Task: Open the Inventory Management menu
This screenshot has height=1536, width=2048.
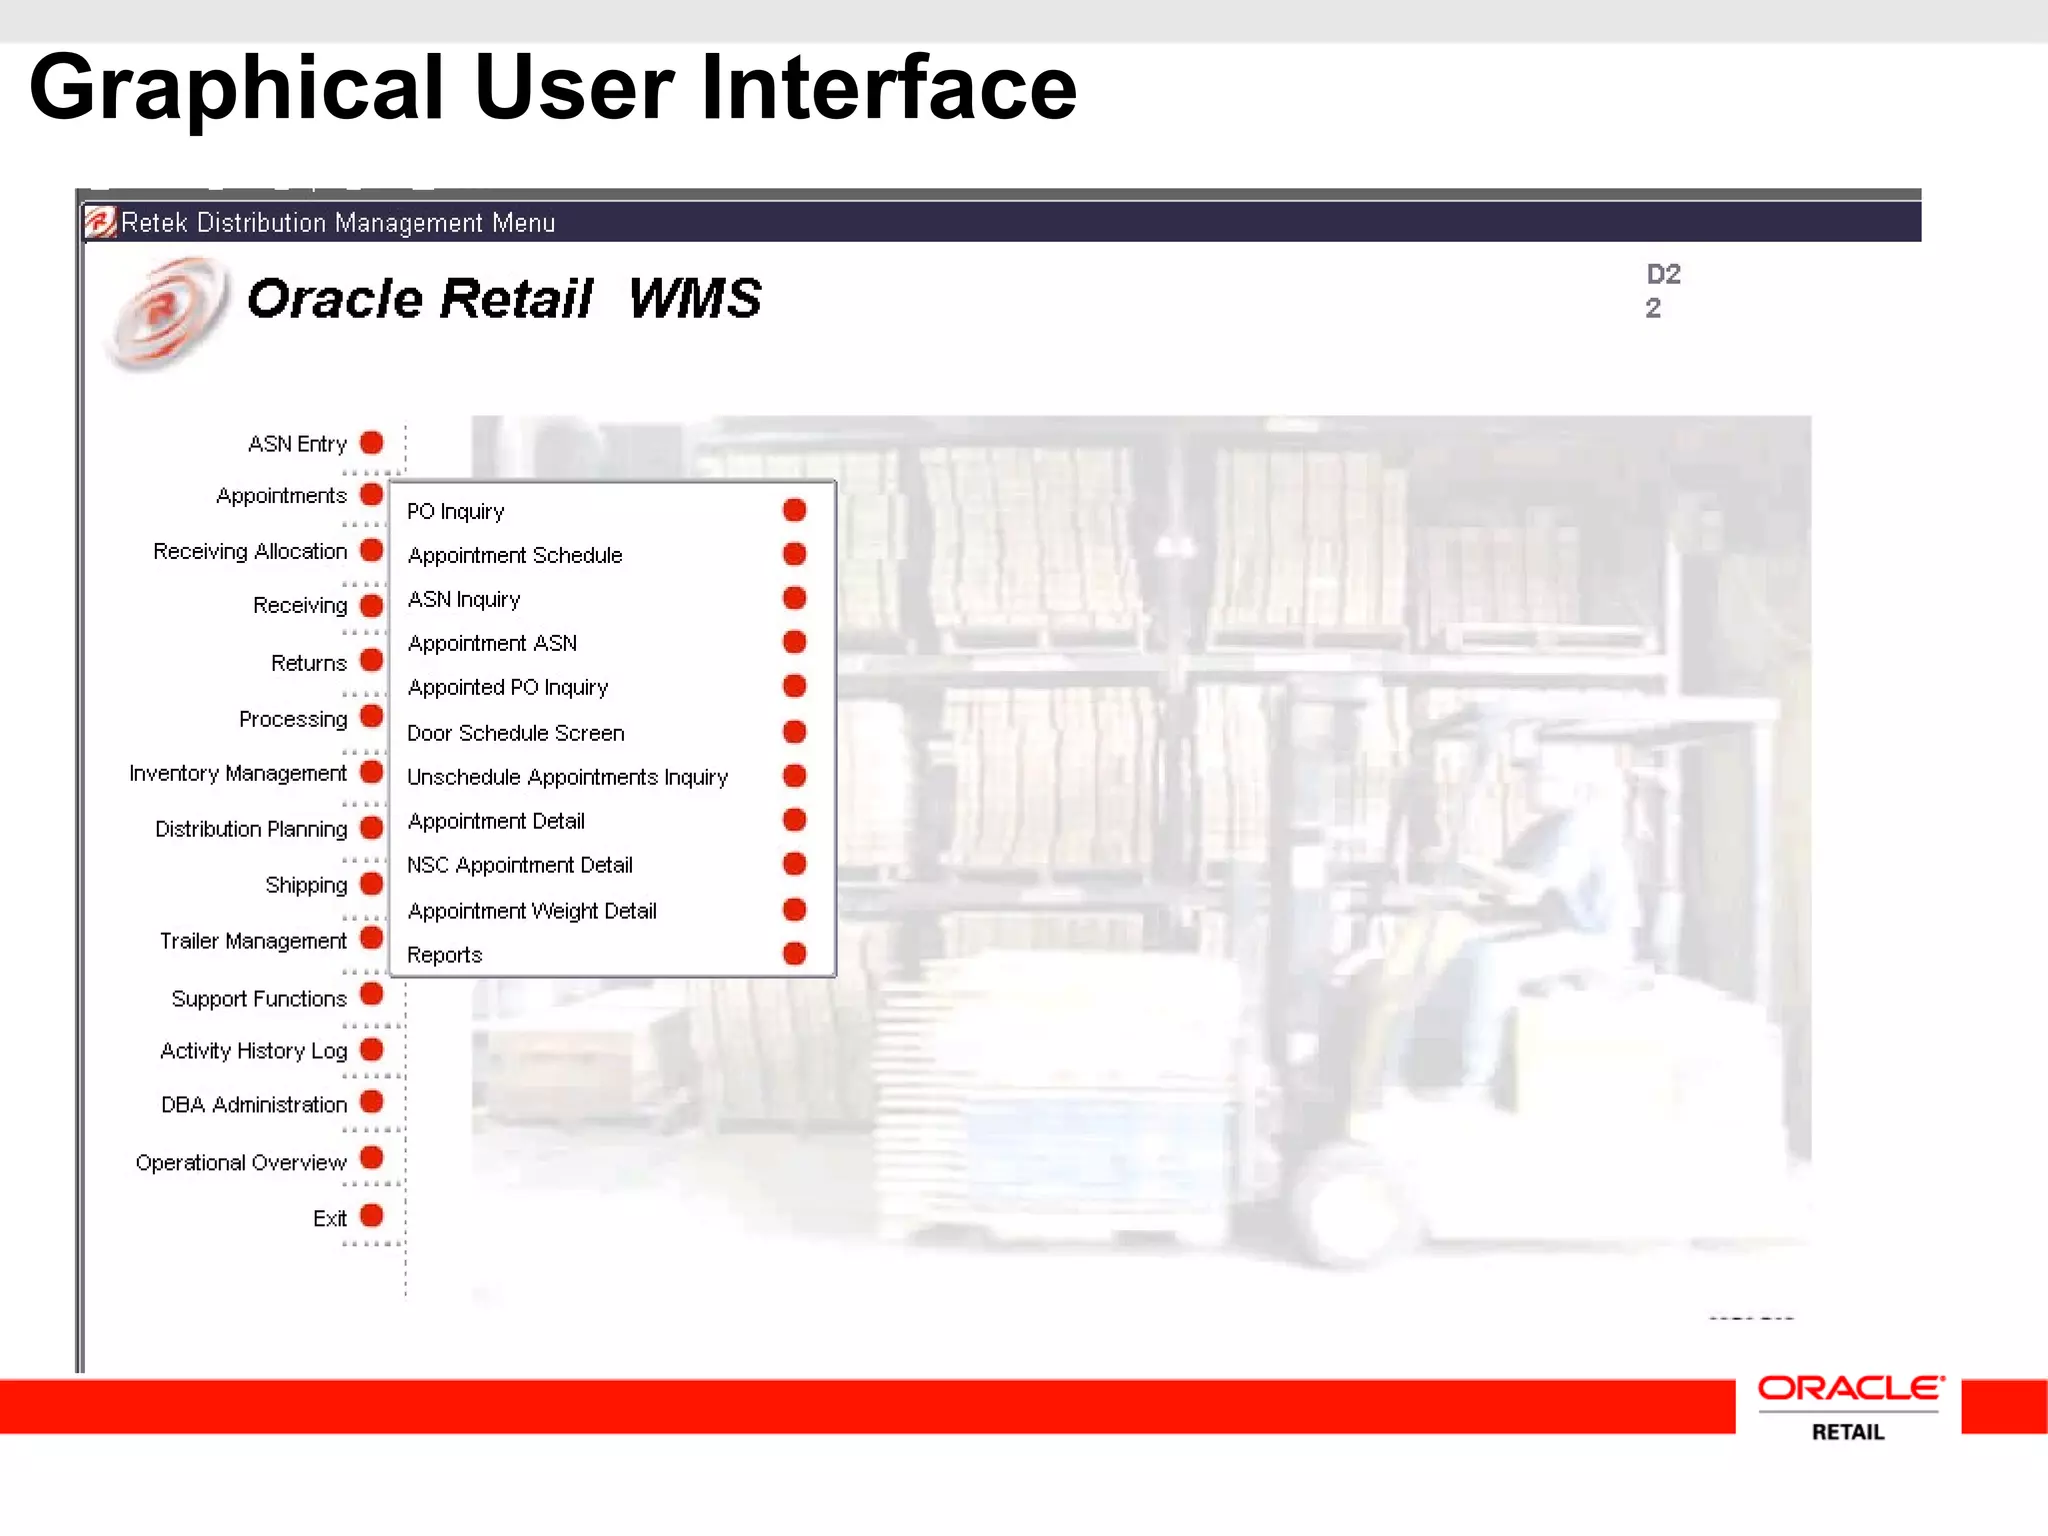Action: coord(238,774)
